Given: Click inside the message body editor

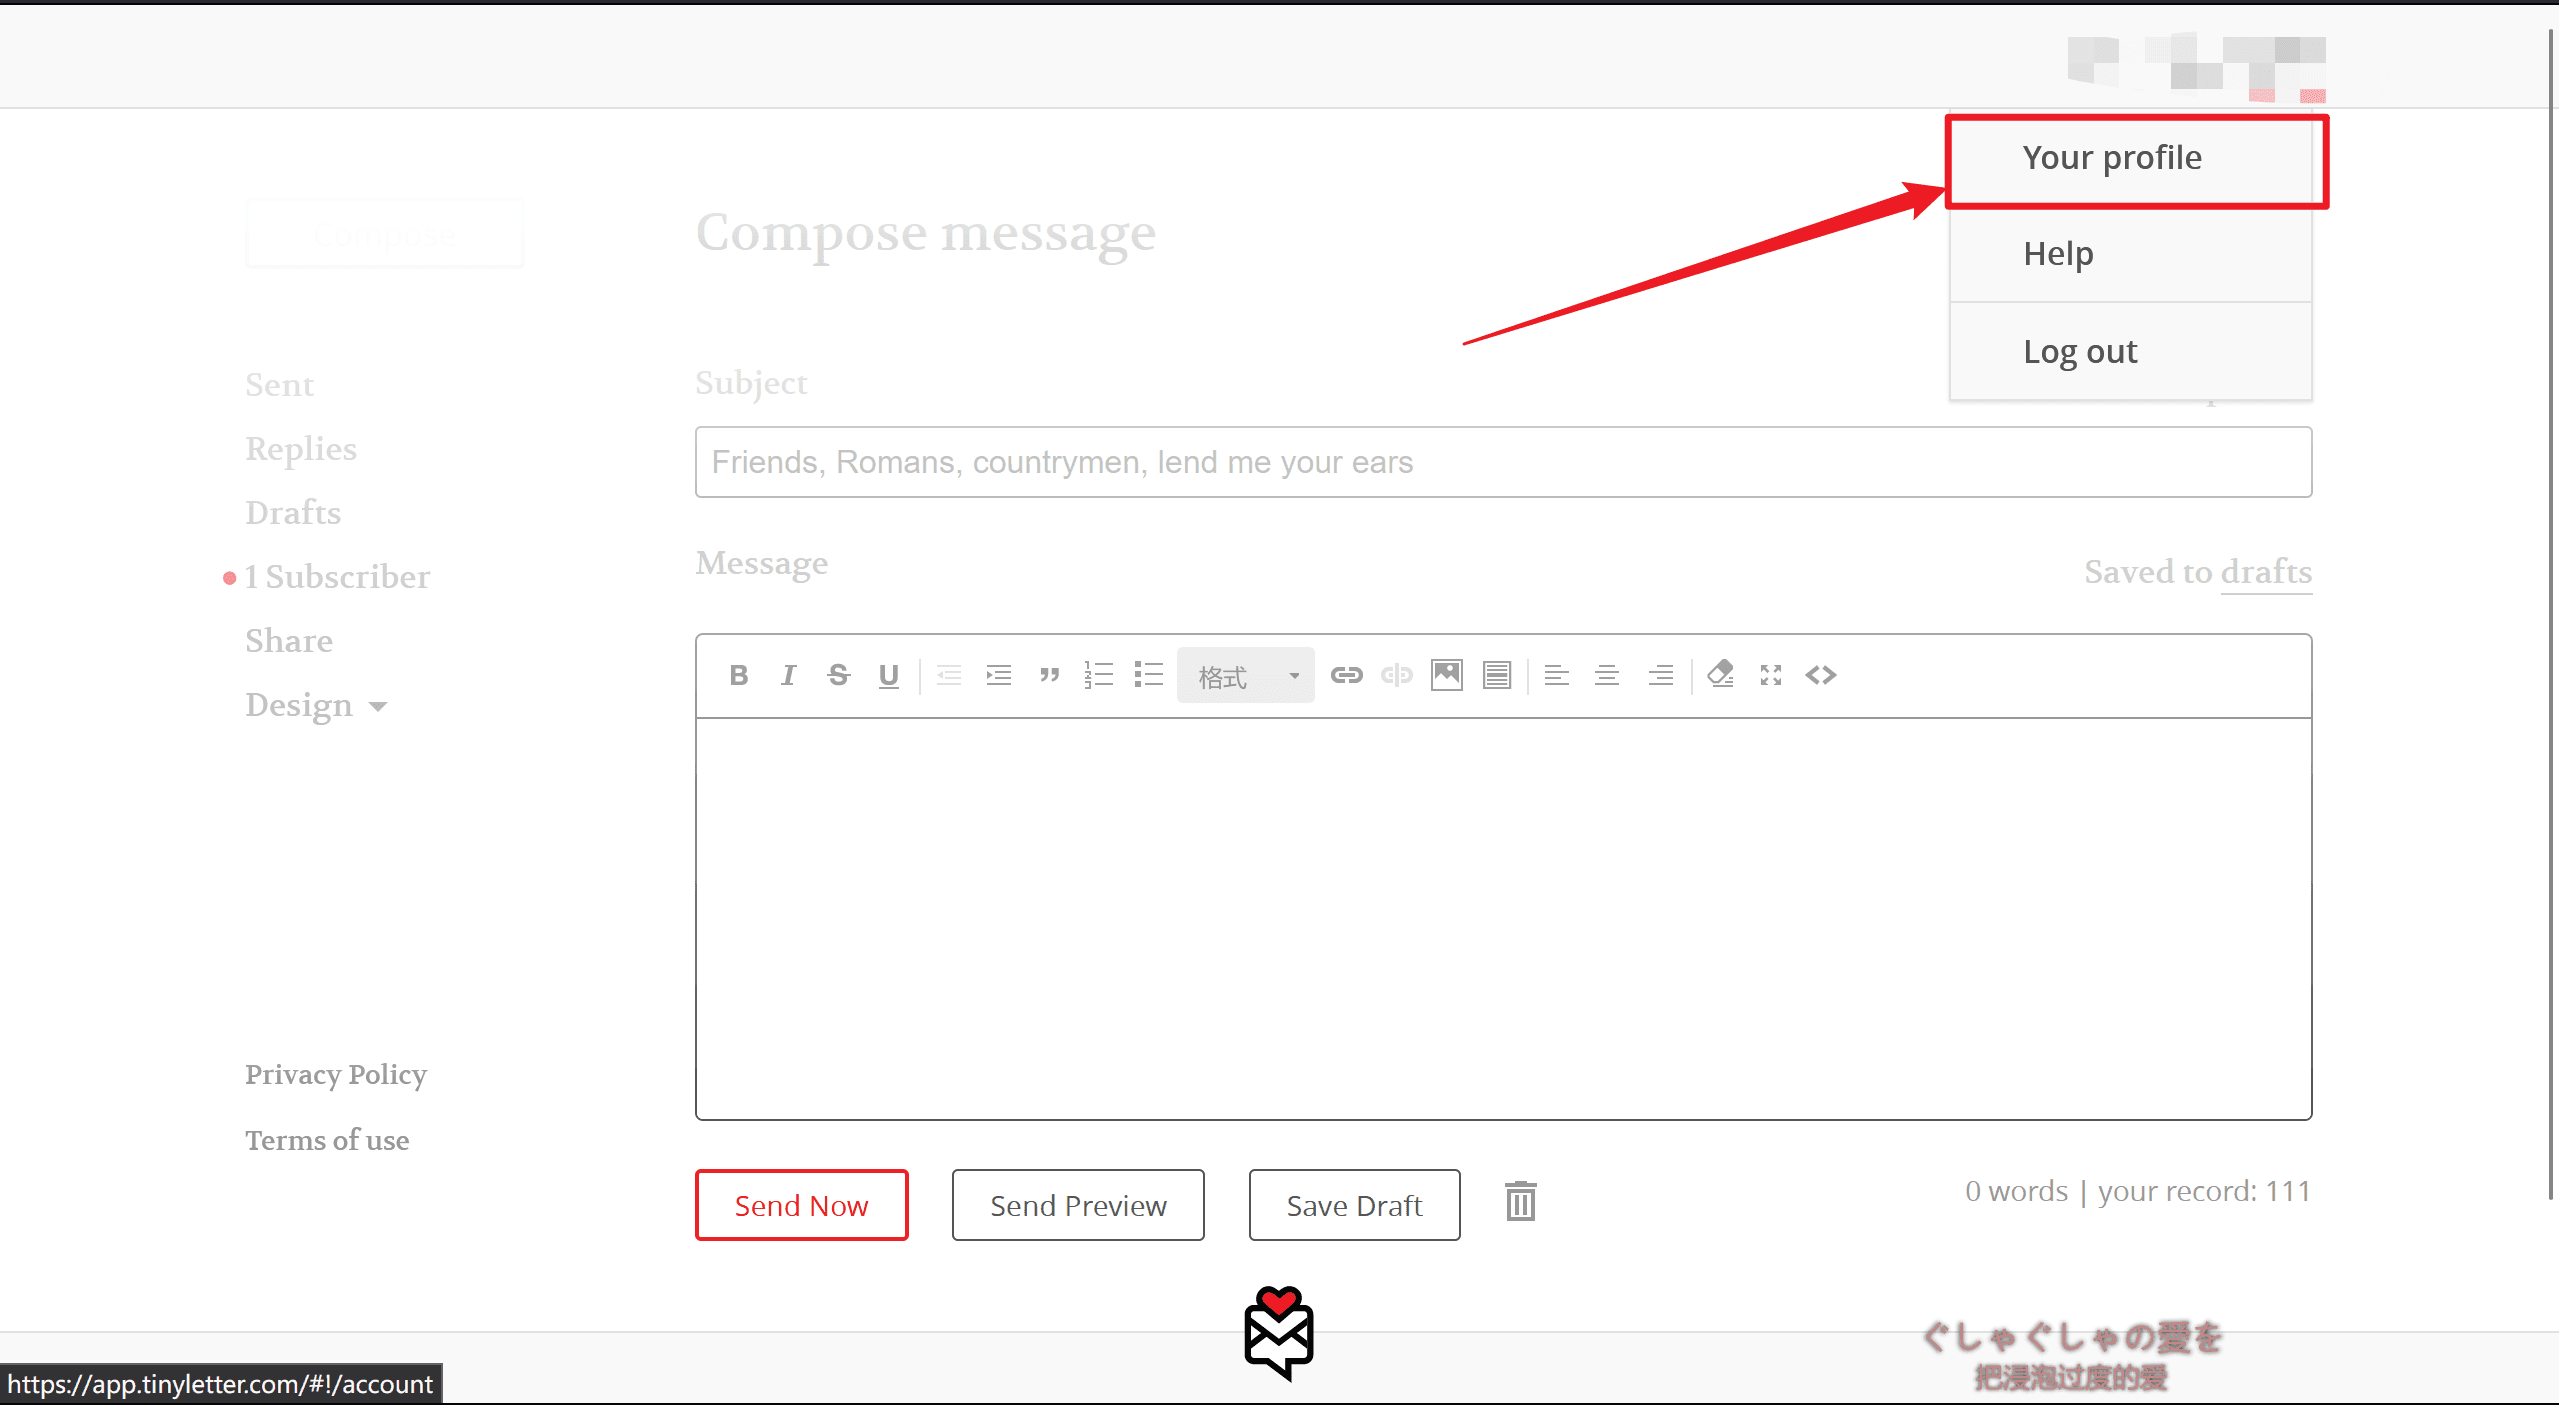Looking at the screenshot, I should click(x=1503, y=918).
